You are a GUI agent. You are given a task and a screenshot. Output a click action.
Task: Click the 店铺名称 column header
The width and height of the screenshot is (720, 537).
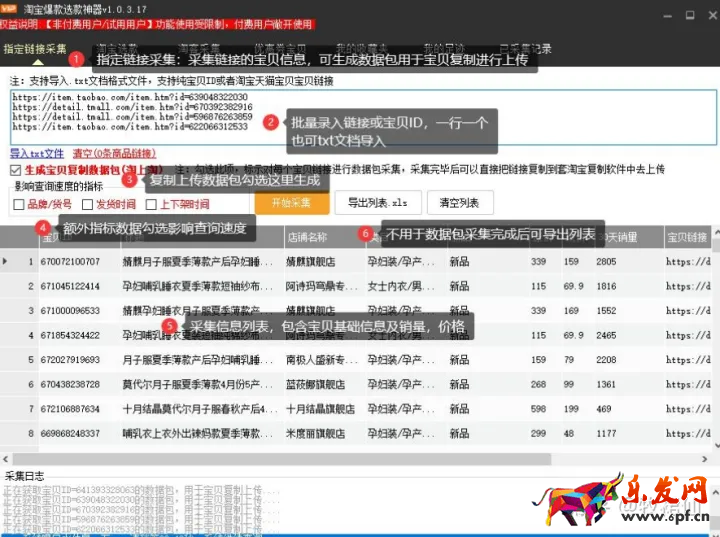click(x=308, y=238)
